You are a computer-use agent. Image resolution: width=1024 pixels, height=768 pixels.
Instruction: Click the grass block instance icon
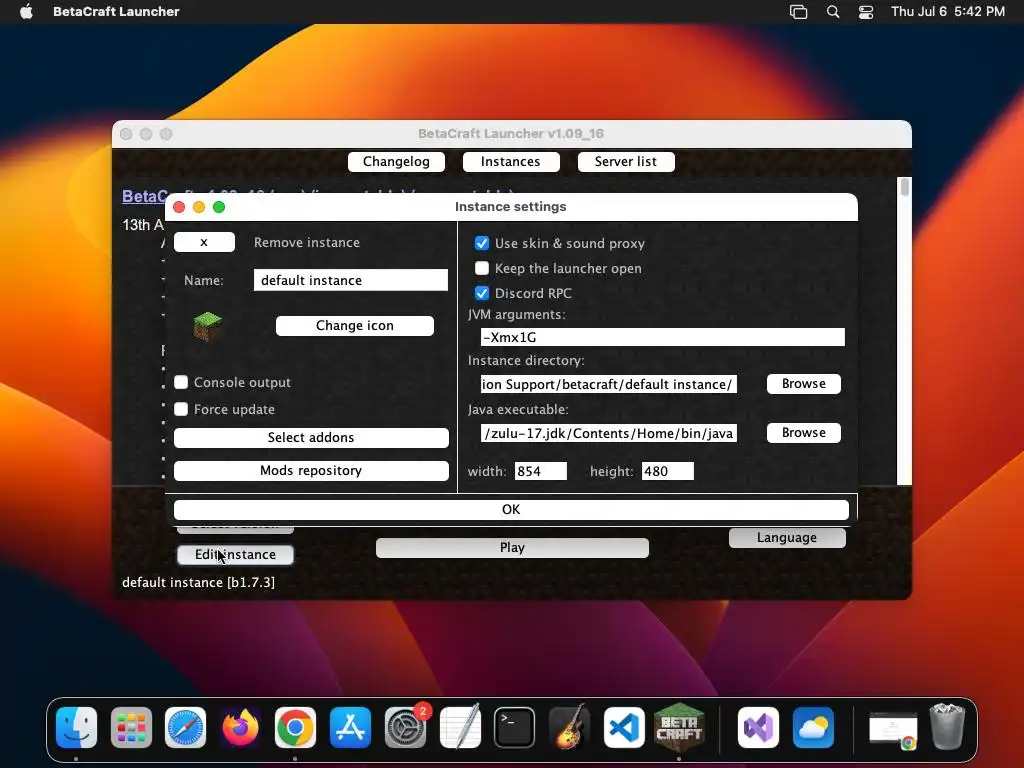click(x=208, y=326)
